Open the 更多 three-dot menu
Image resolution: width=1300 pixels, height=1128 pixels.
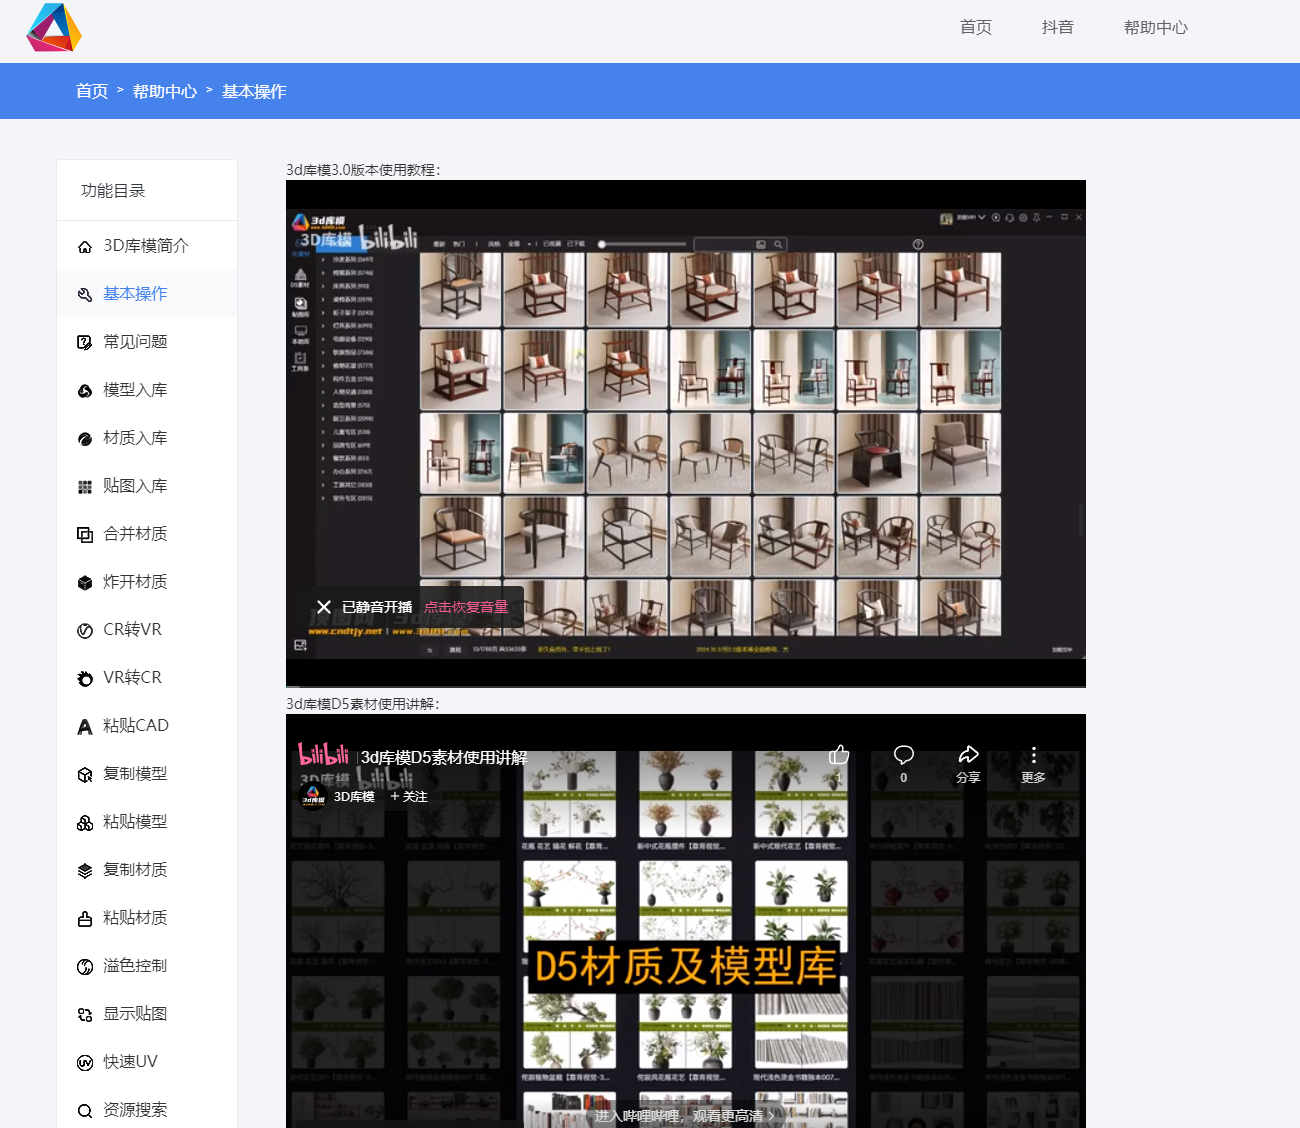pyautogui.click(x=1034, y=755)
